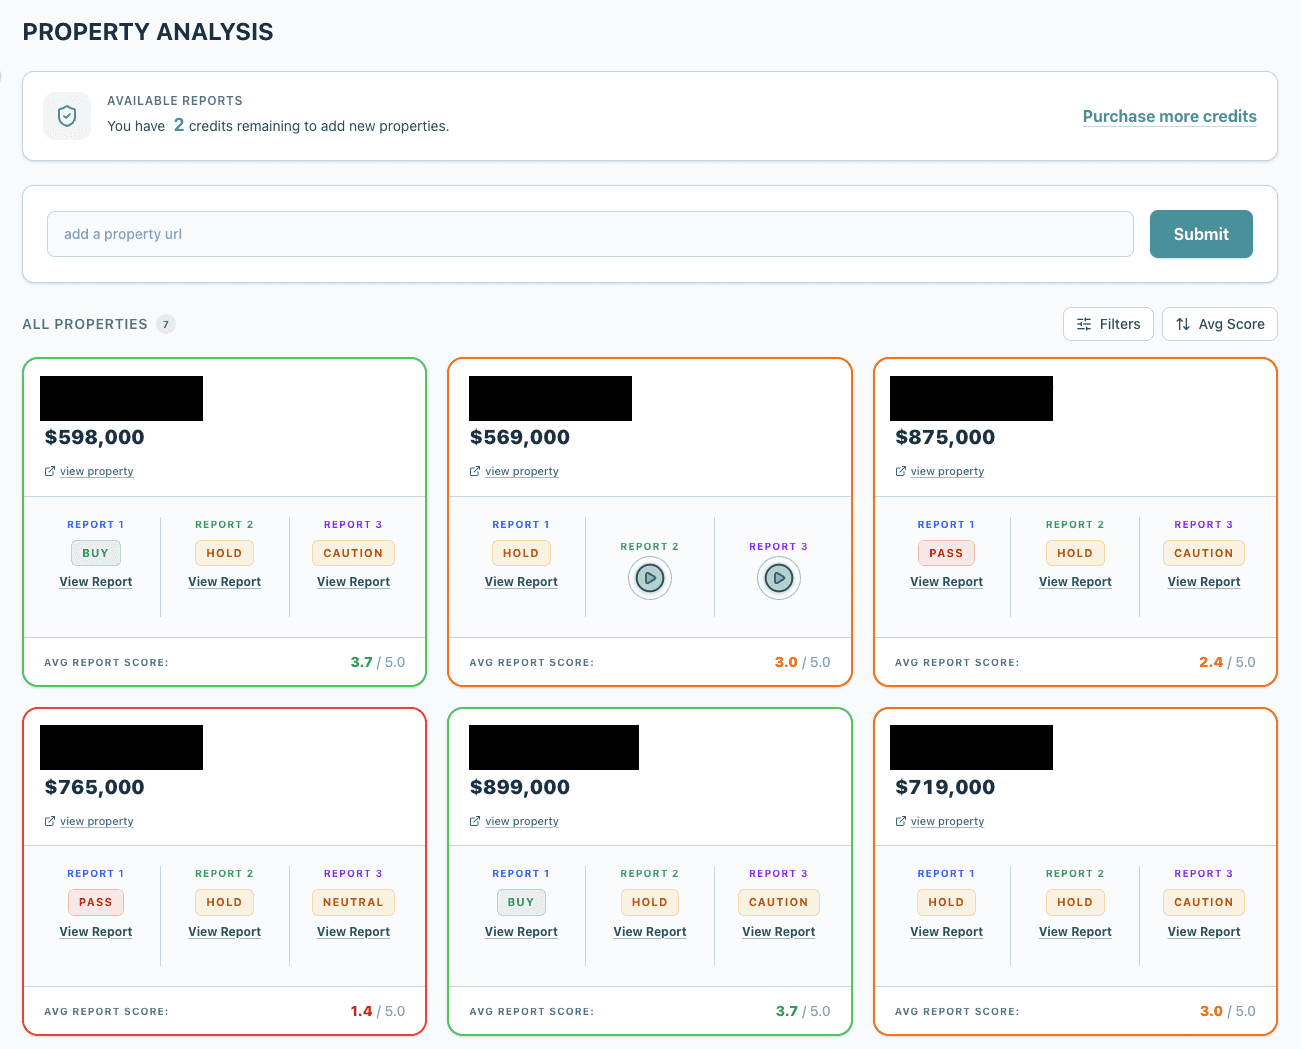This screenshot has width=1301, height=1049.
Task: View Report 3 for the $598,000 property
Action: 354,582
